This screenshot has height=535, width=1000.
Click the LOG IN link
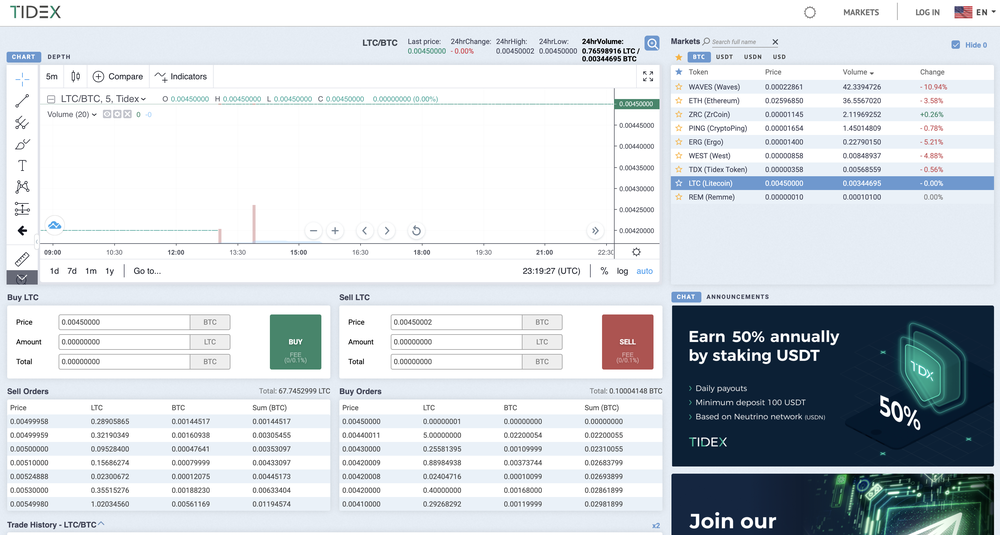927,12
